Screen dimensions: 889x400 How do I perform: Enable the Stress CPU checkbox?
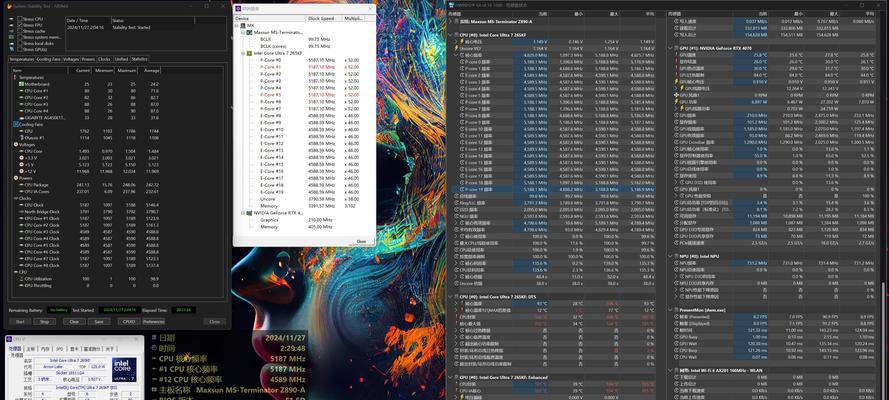click(20, 19)
